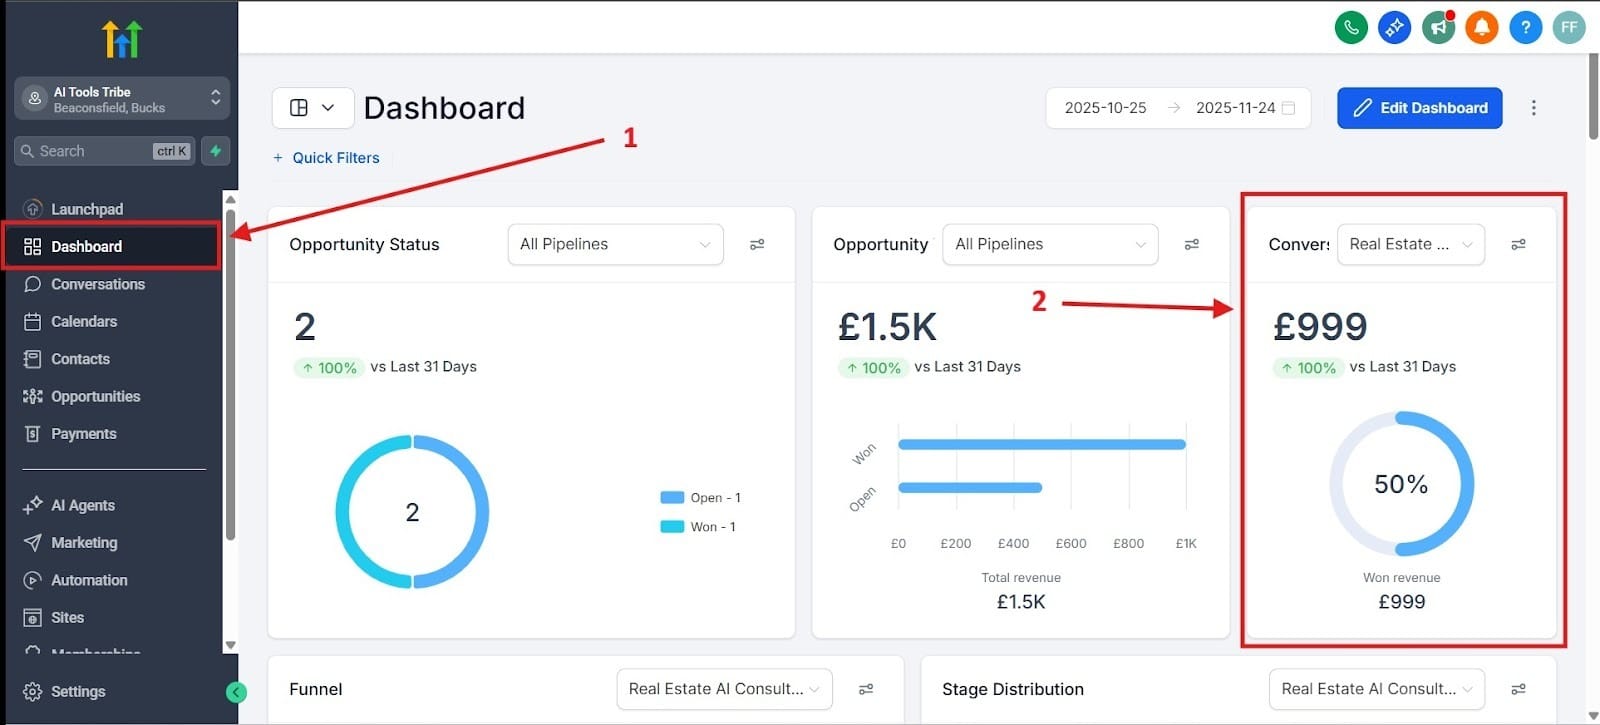Screen dimensions: 1600x725
Task: Click the sidebar scrollbar down arrow
Action: pos(230,645)
